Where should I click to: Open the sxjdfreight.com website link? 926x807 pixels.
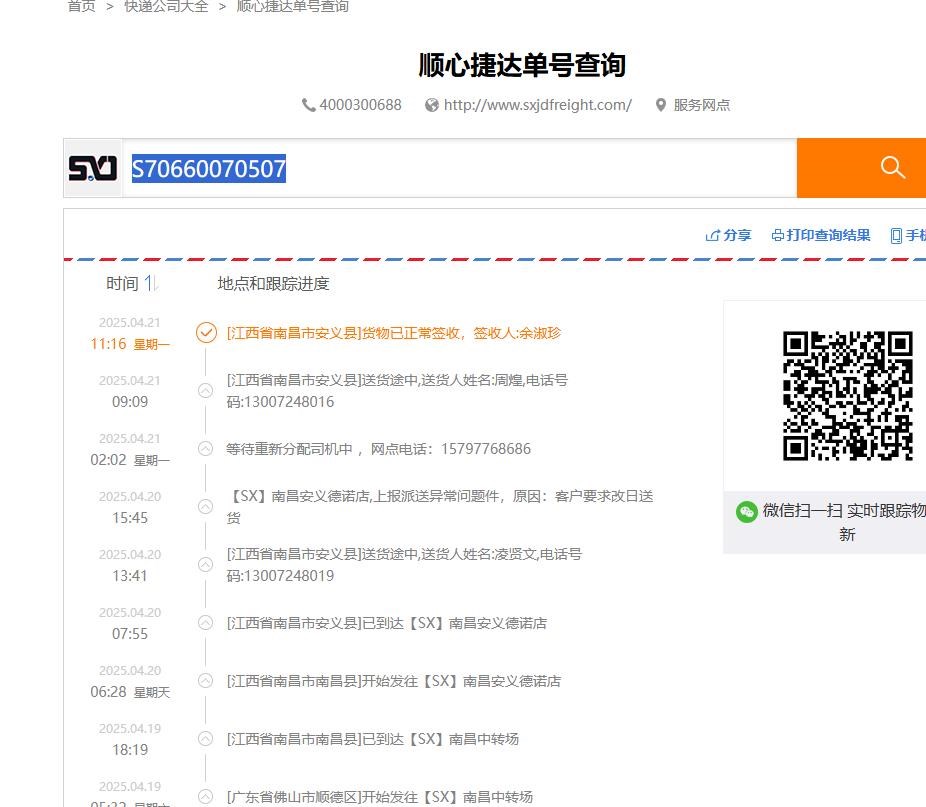tap(537, 105)
